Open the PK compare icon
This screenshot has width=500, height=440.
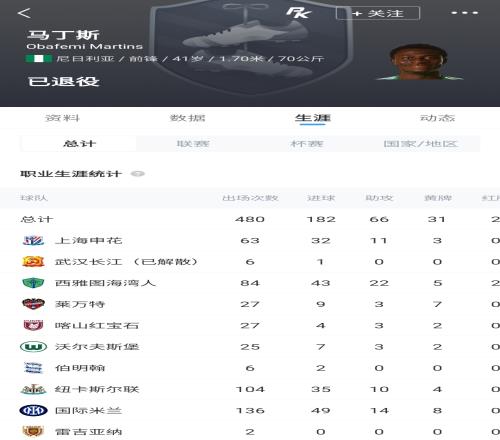pos(299,13)
